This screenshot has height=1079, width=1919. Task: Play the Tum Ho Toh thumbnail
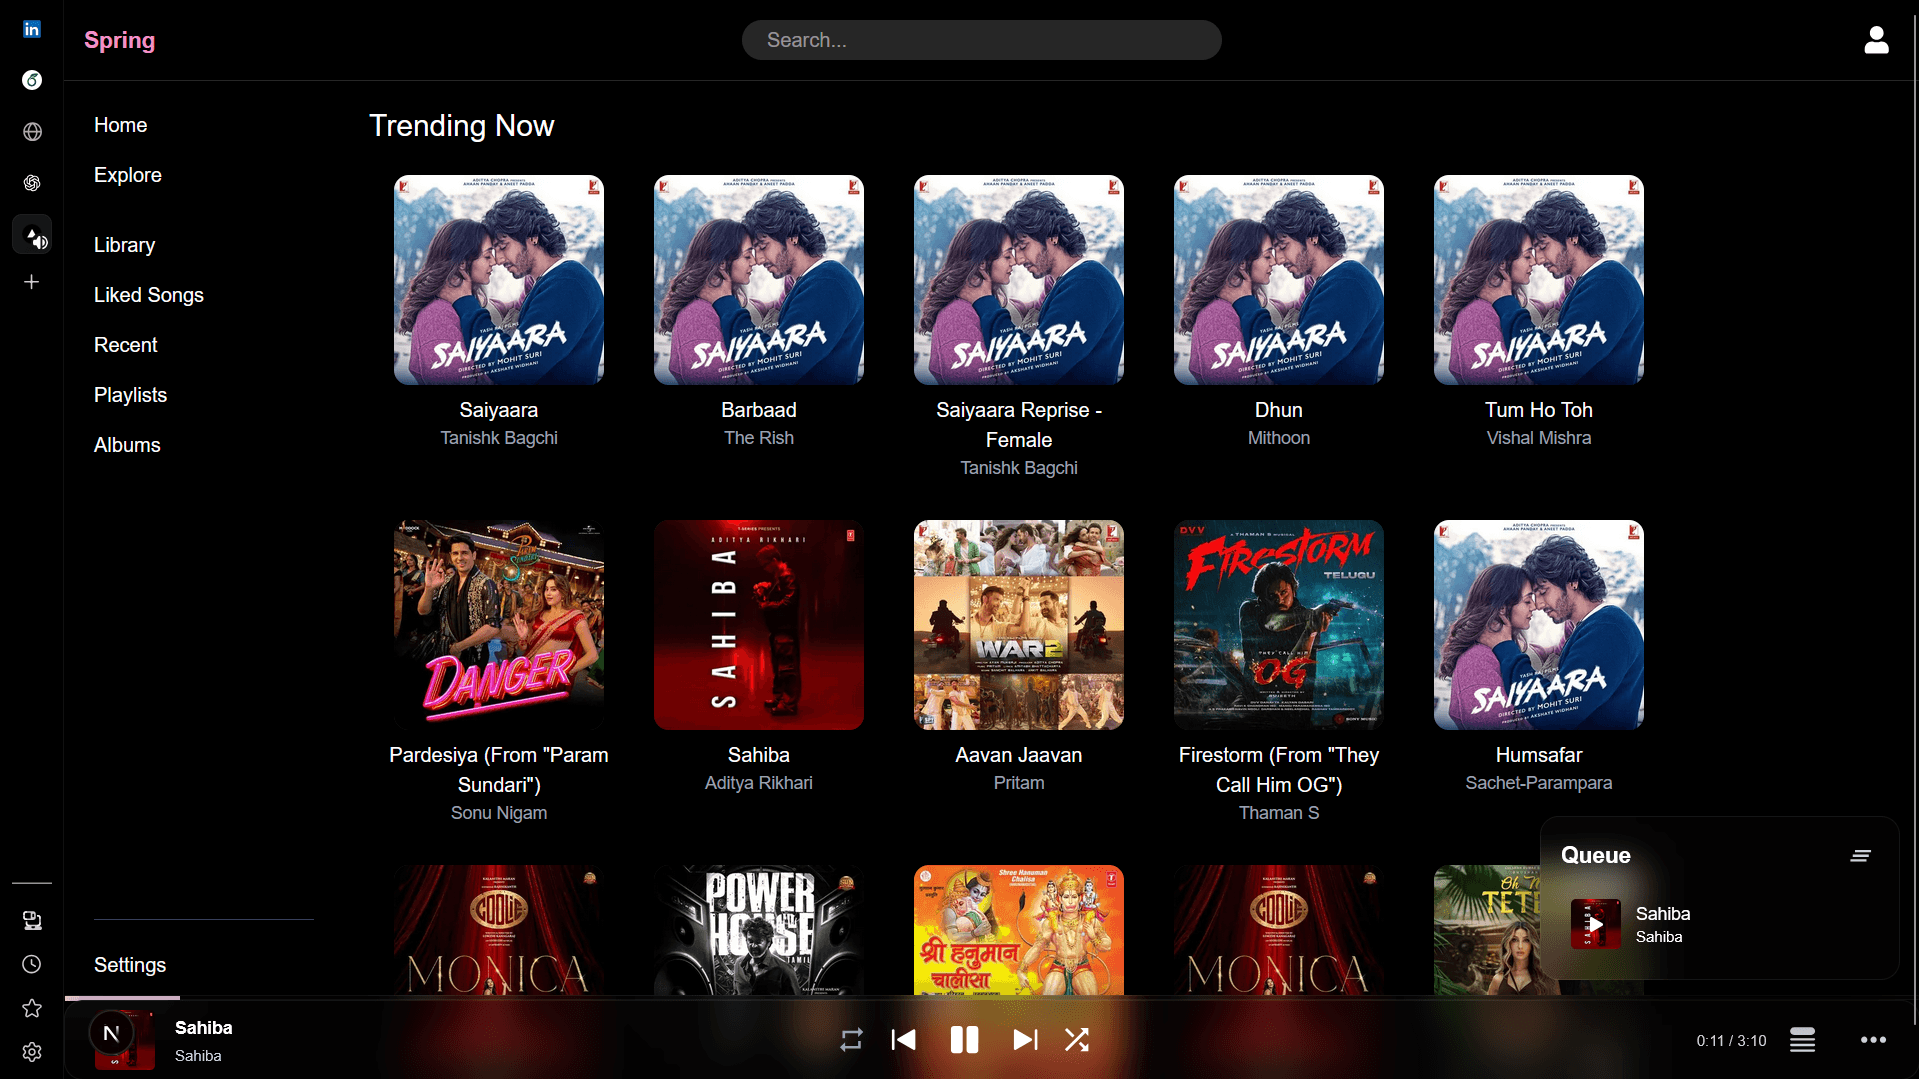(1539, 280)
